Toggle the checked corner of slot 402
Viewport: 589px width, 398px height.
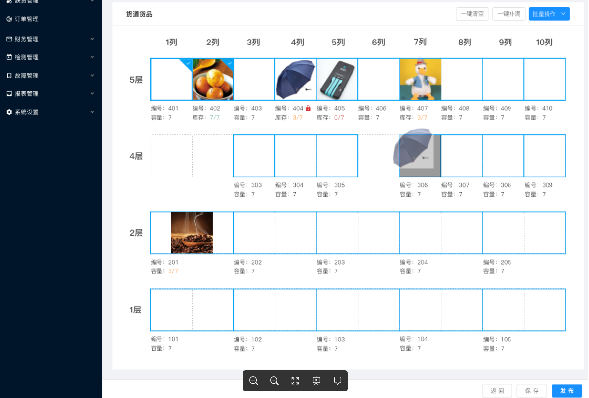coord(230,63)
